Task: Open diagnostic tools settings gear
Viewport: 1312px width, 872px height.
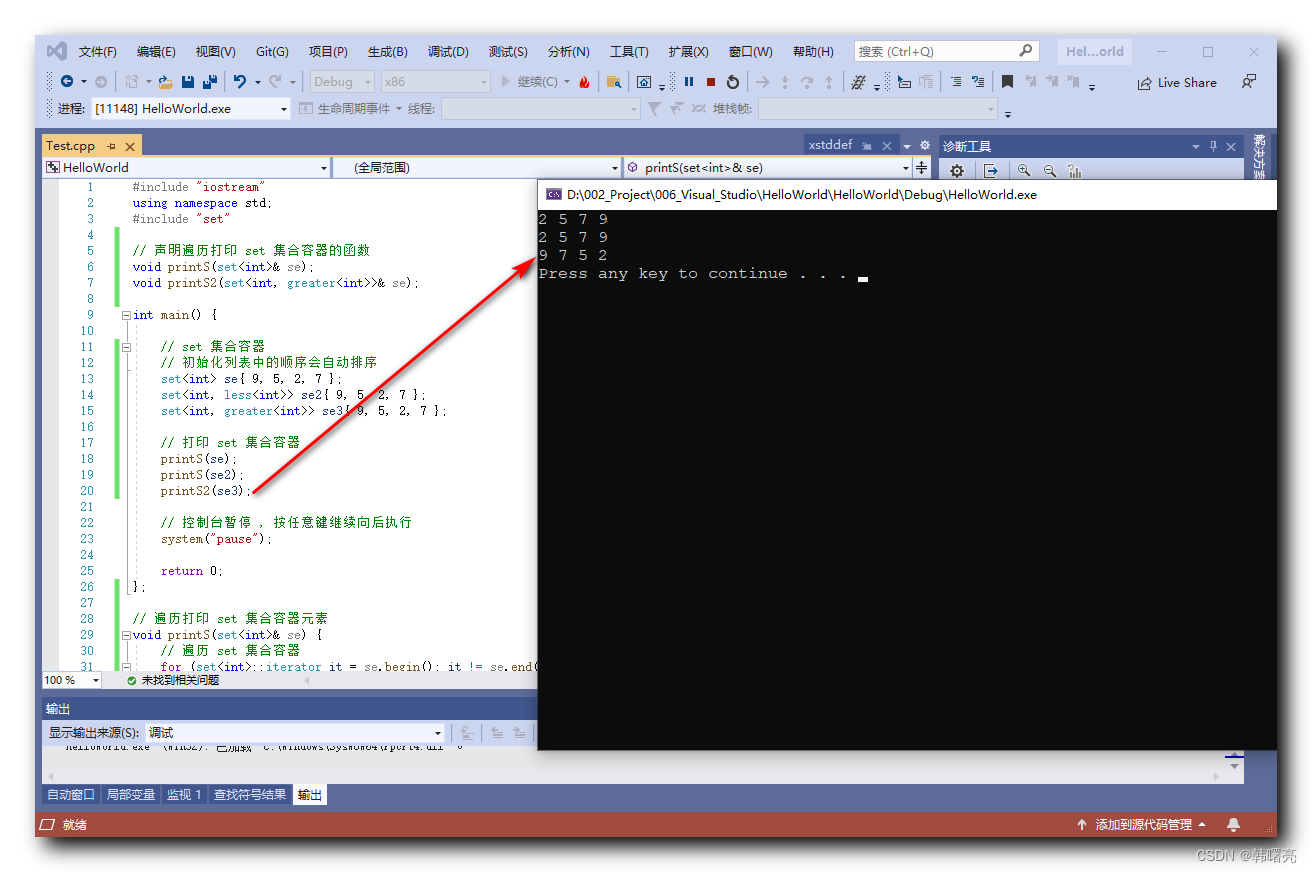Action: click(x=957, y=171)
